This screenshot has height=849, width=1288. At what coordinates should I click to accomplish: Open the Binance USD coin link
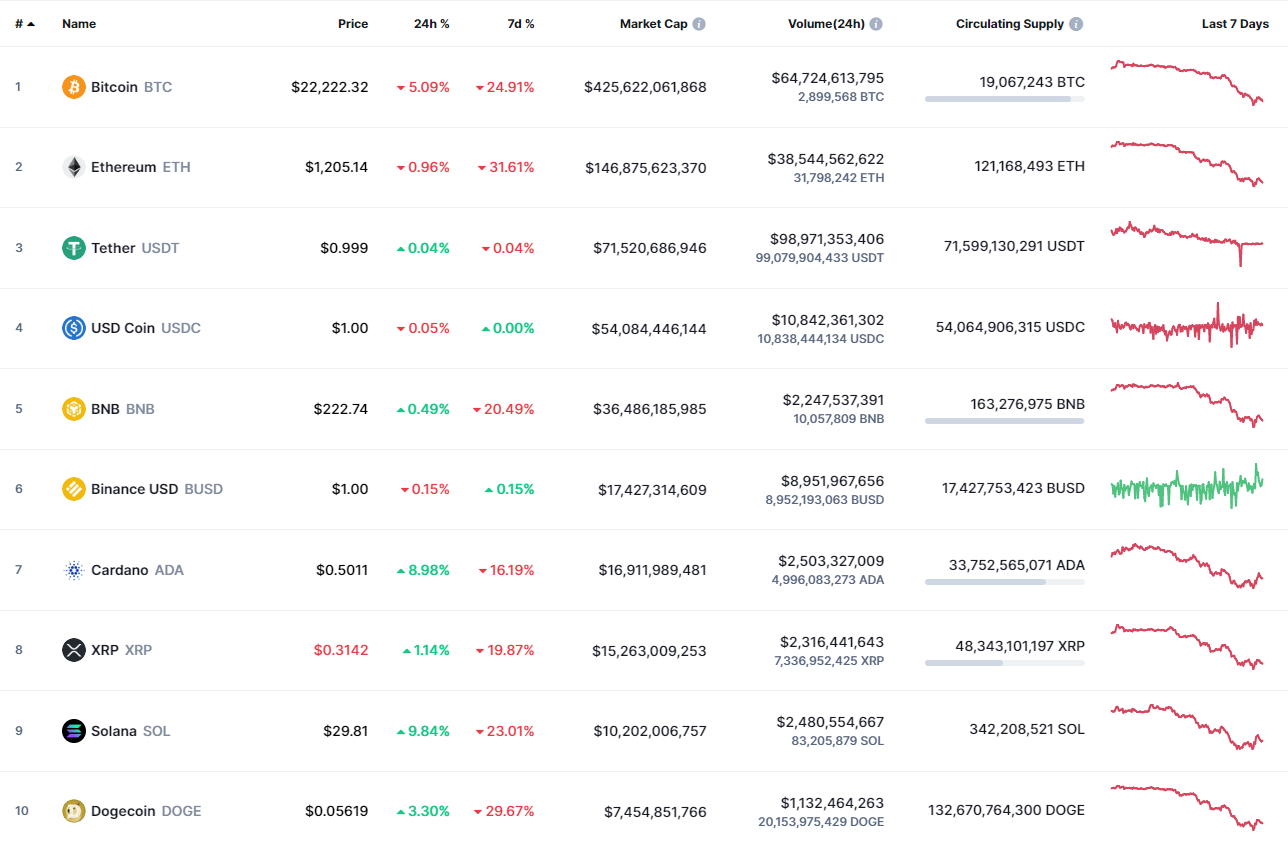point(134,489)
